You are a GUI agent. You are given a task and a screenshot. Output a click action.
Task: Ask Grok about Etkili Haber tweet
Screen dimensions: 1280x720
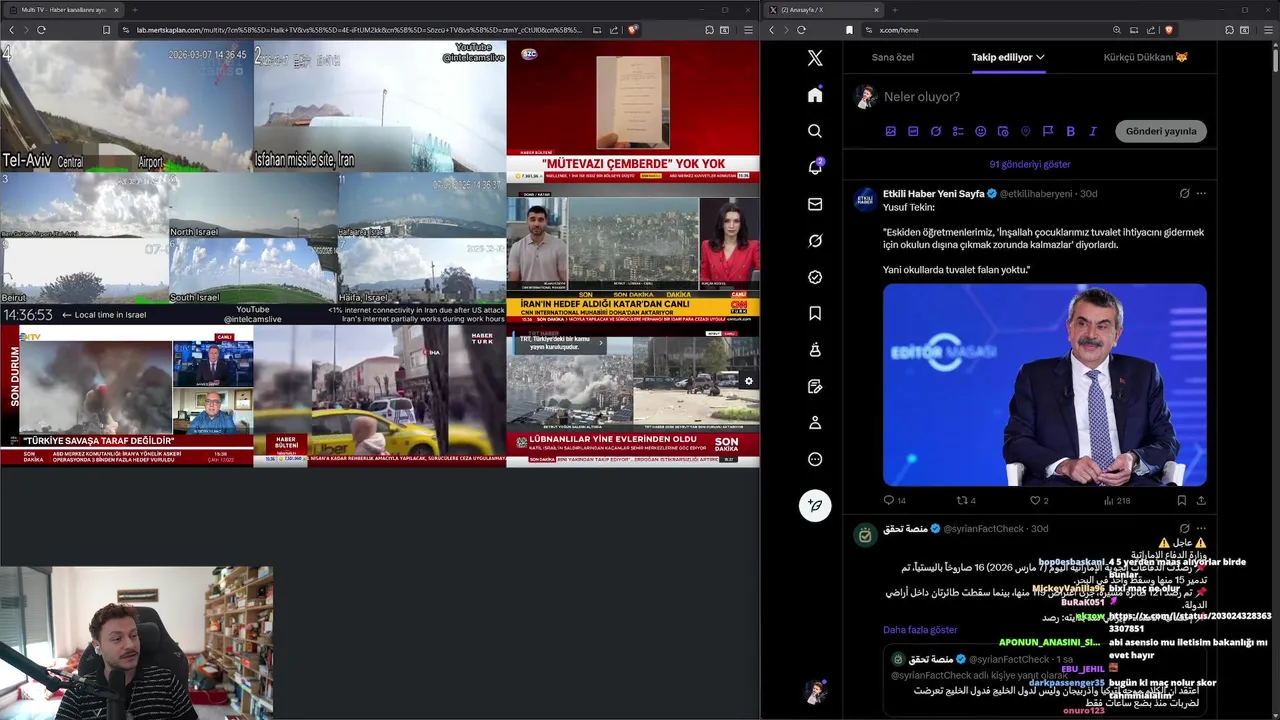point(1184,193)
